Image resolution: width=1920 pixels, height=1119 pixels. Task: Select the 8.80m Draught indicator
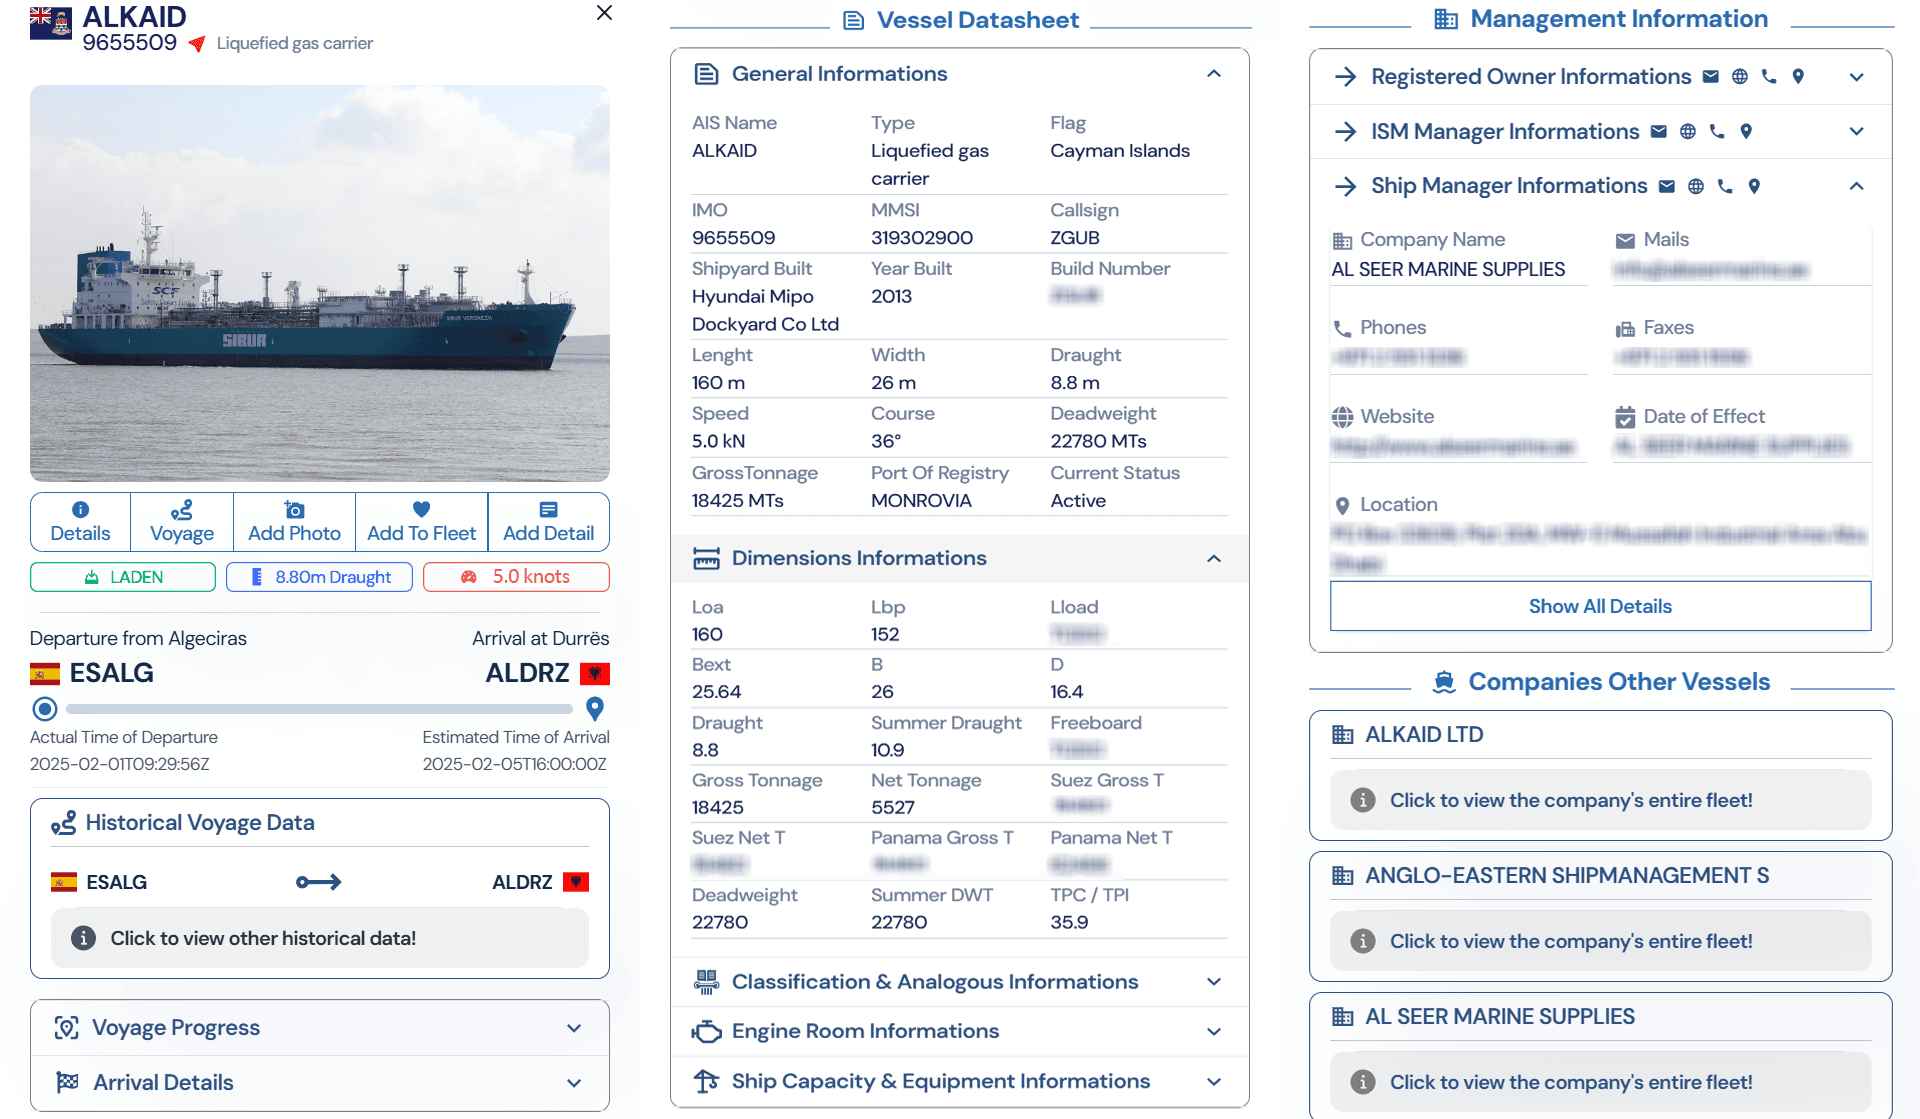(x=318, y=576)
